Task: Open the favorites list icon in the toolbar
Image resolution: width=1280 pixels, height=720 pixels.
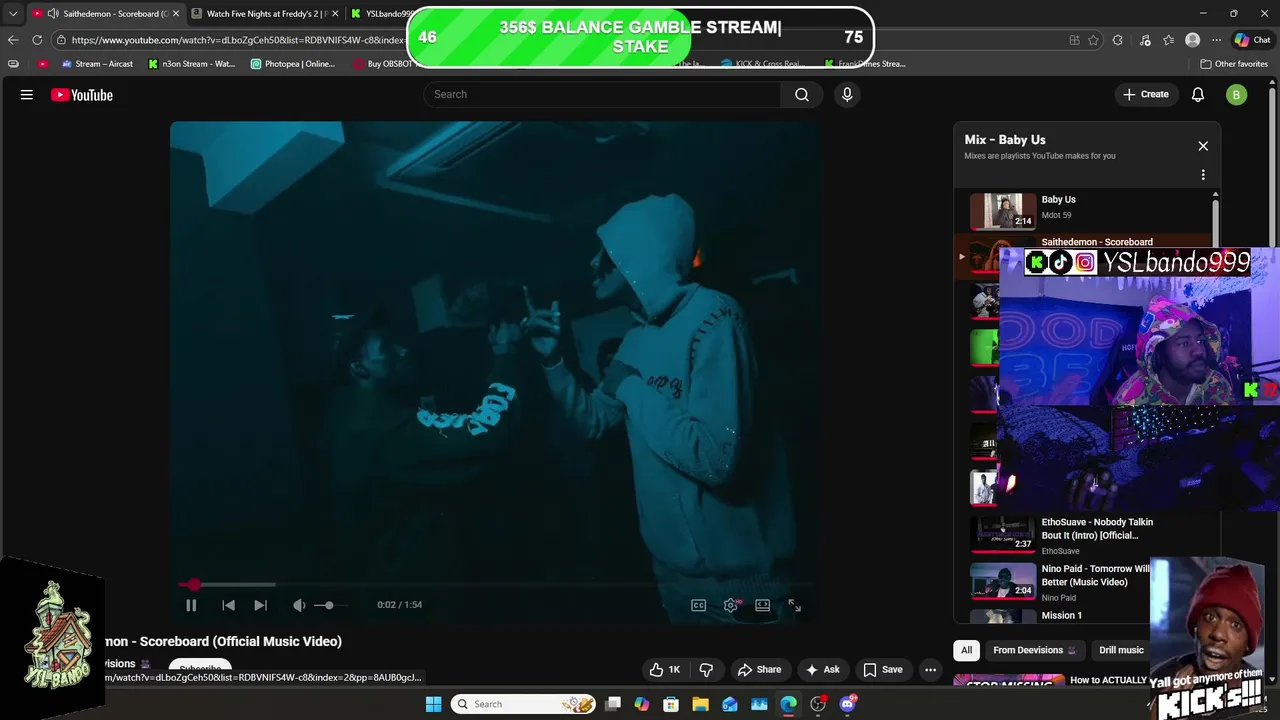Action: tap(1169, 40)
